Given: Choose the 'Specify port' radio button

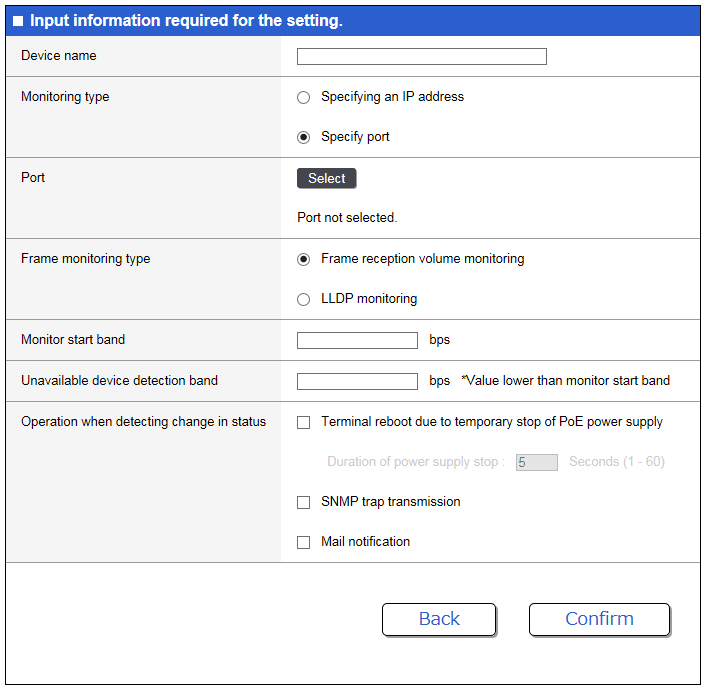Looking at the screenshot, I should click(x=304, y=137).
